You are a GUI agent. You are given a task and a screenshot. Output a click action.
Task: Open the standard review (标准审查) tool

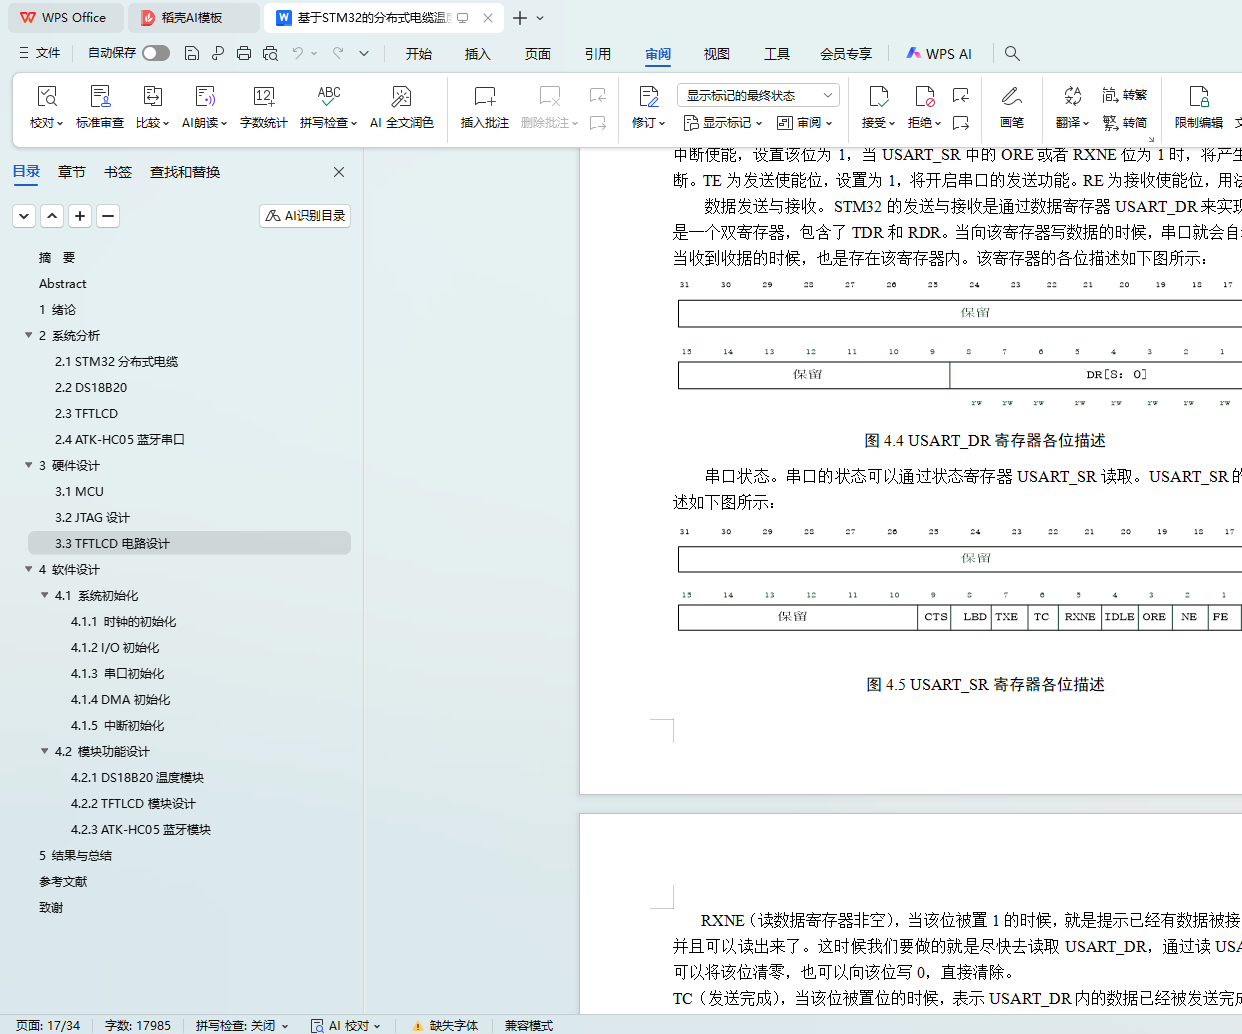[x=100, y=97]
